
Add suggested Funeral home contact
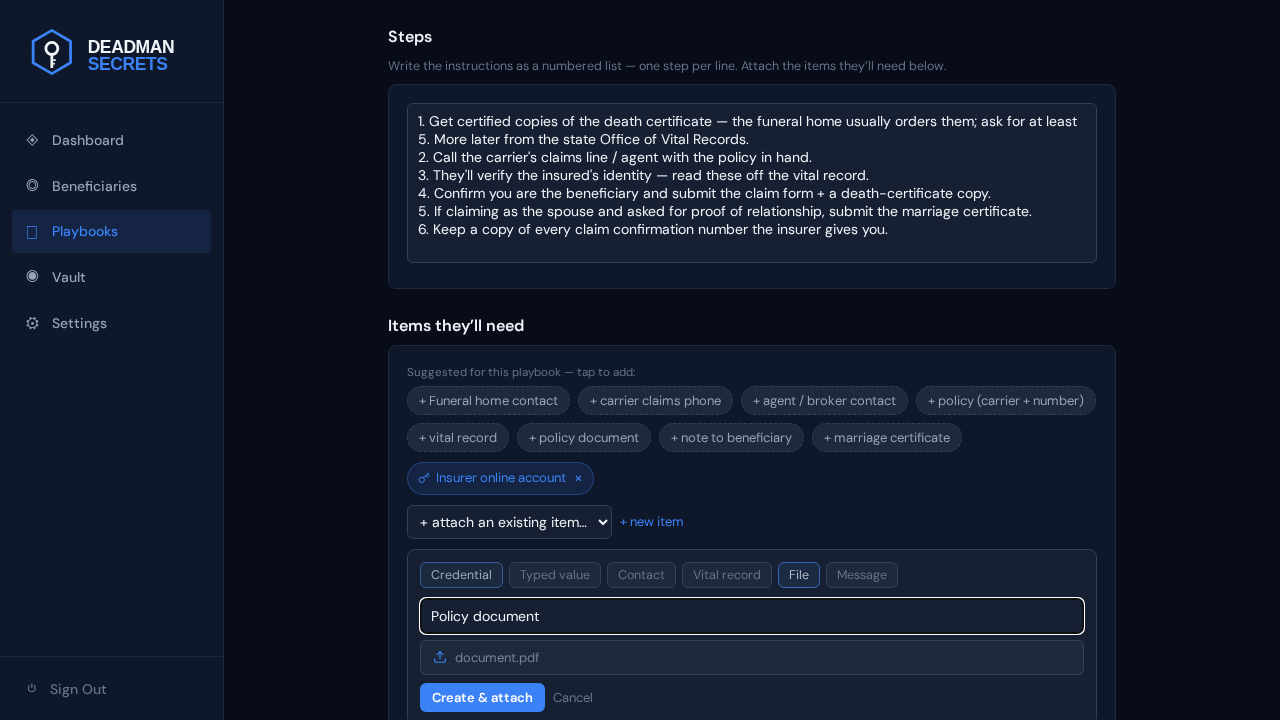coord(488,401)
